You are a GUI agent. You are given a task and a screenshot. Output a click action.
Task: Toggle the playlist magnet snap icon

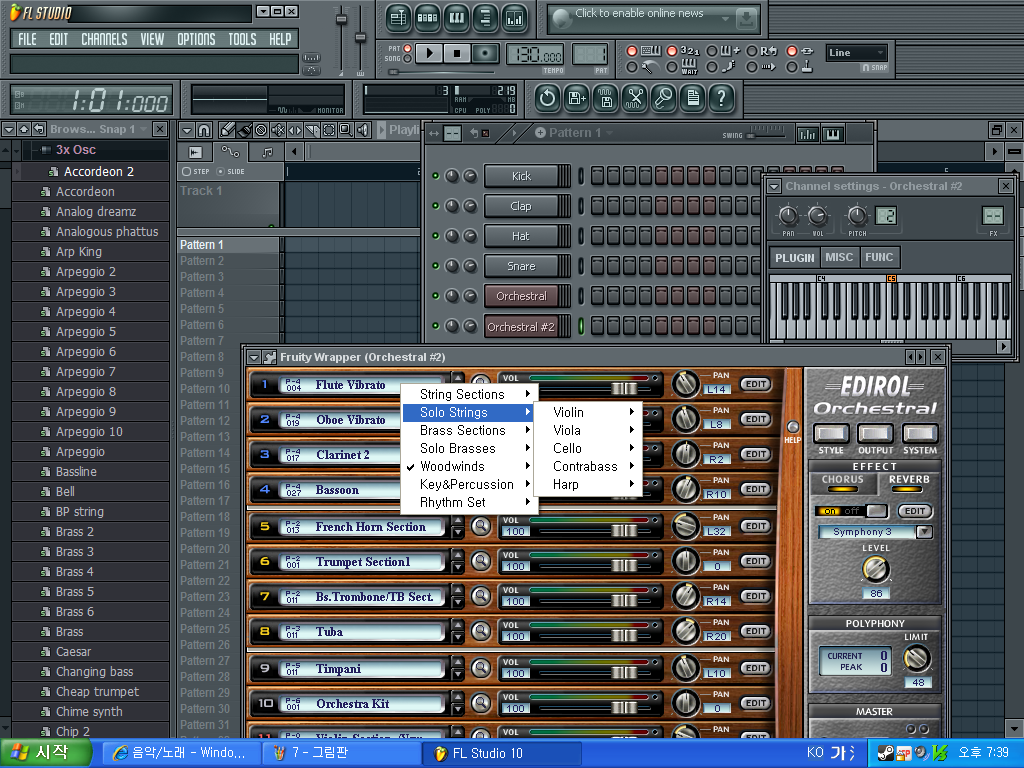[x=204, y=130]
